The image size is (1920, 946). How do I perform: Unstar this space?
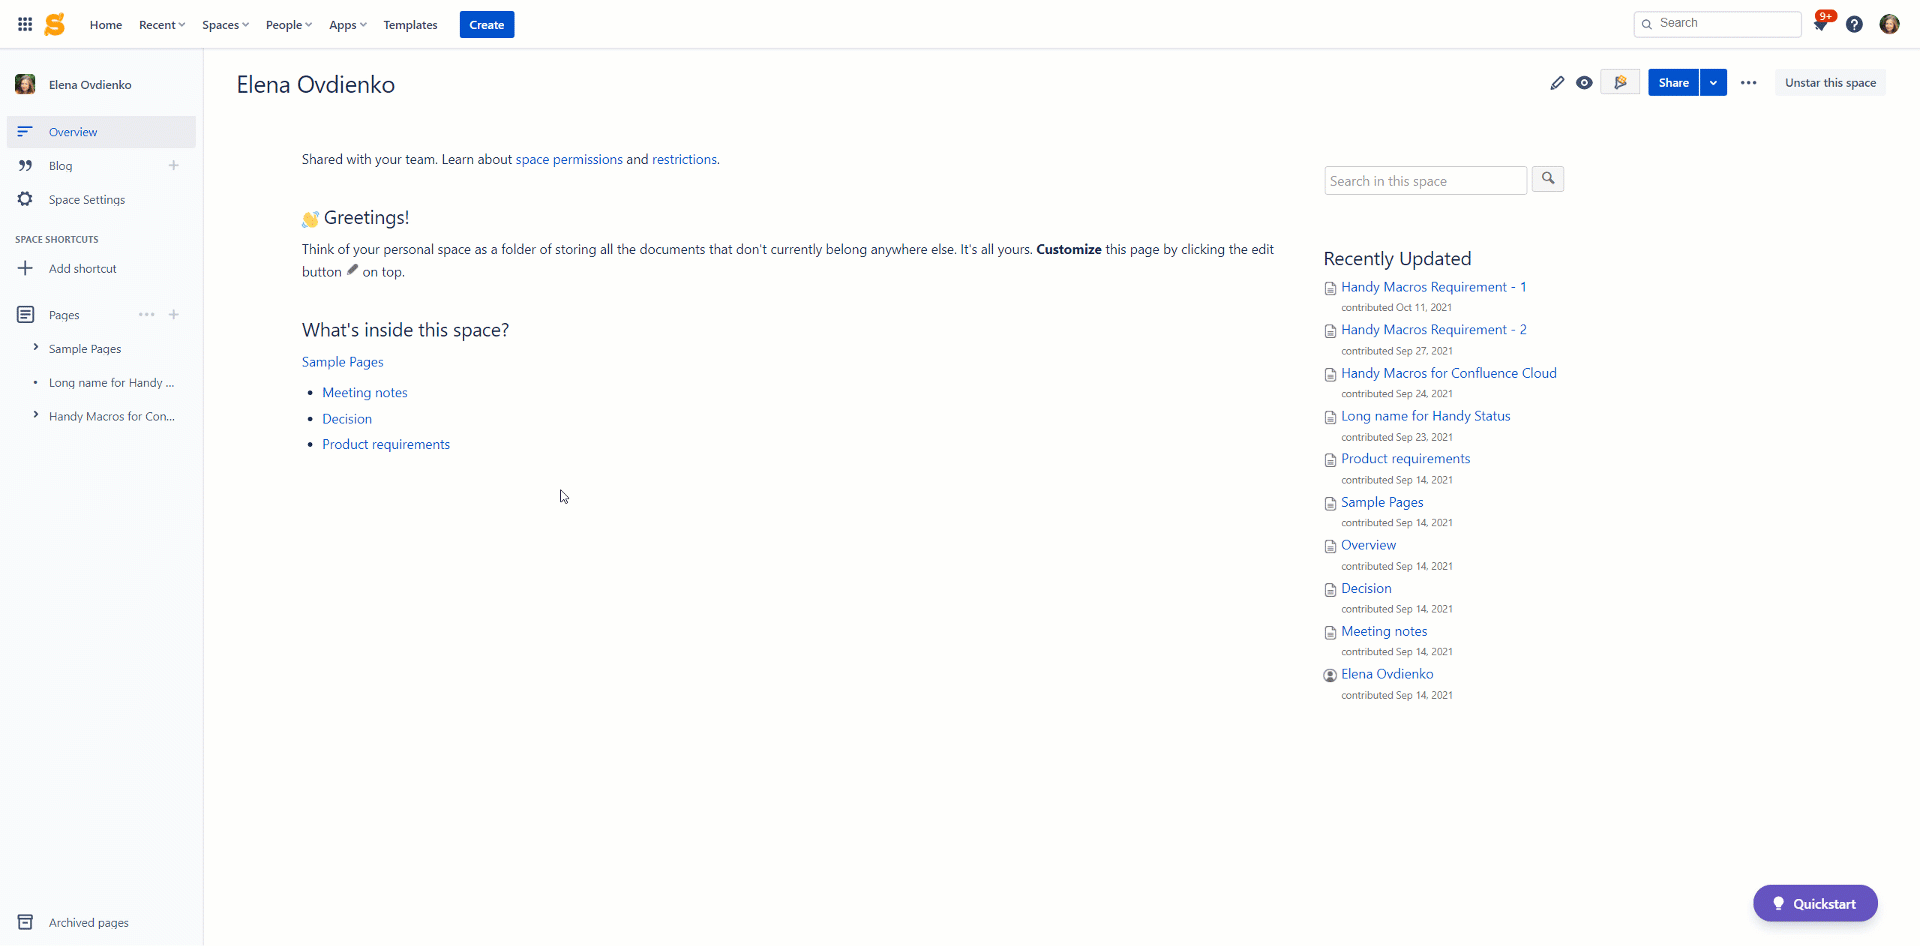1830,83
